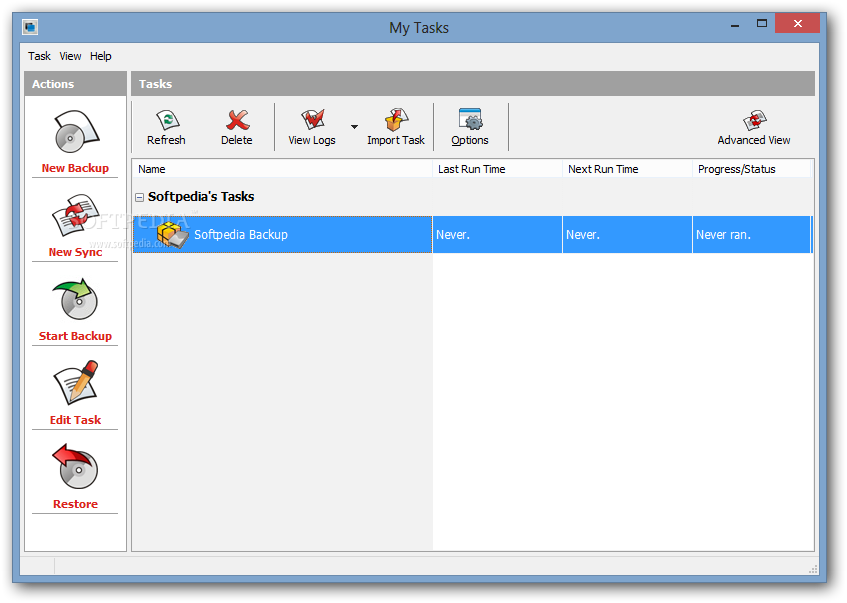Sort by Progress/Status column header
The image size is (847, 603).
(751, 169)
